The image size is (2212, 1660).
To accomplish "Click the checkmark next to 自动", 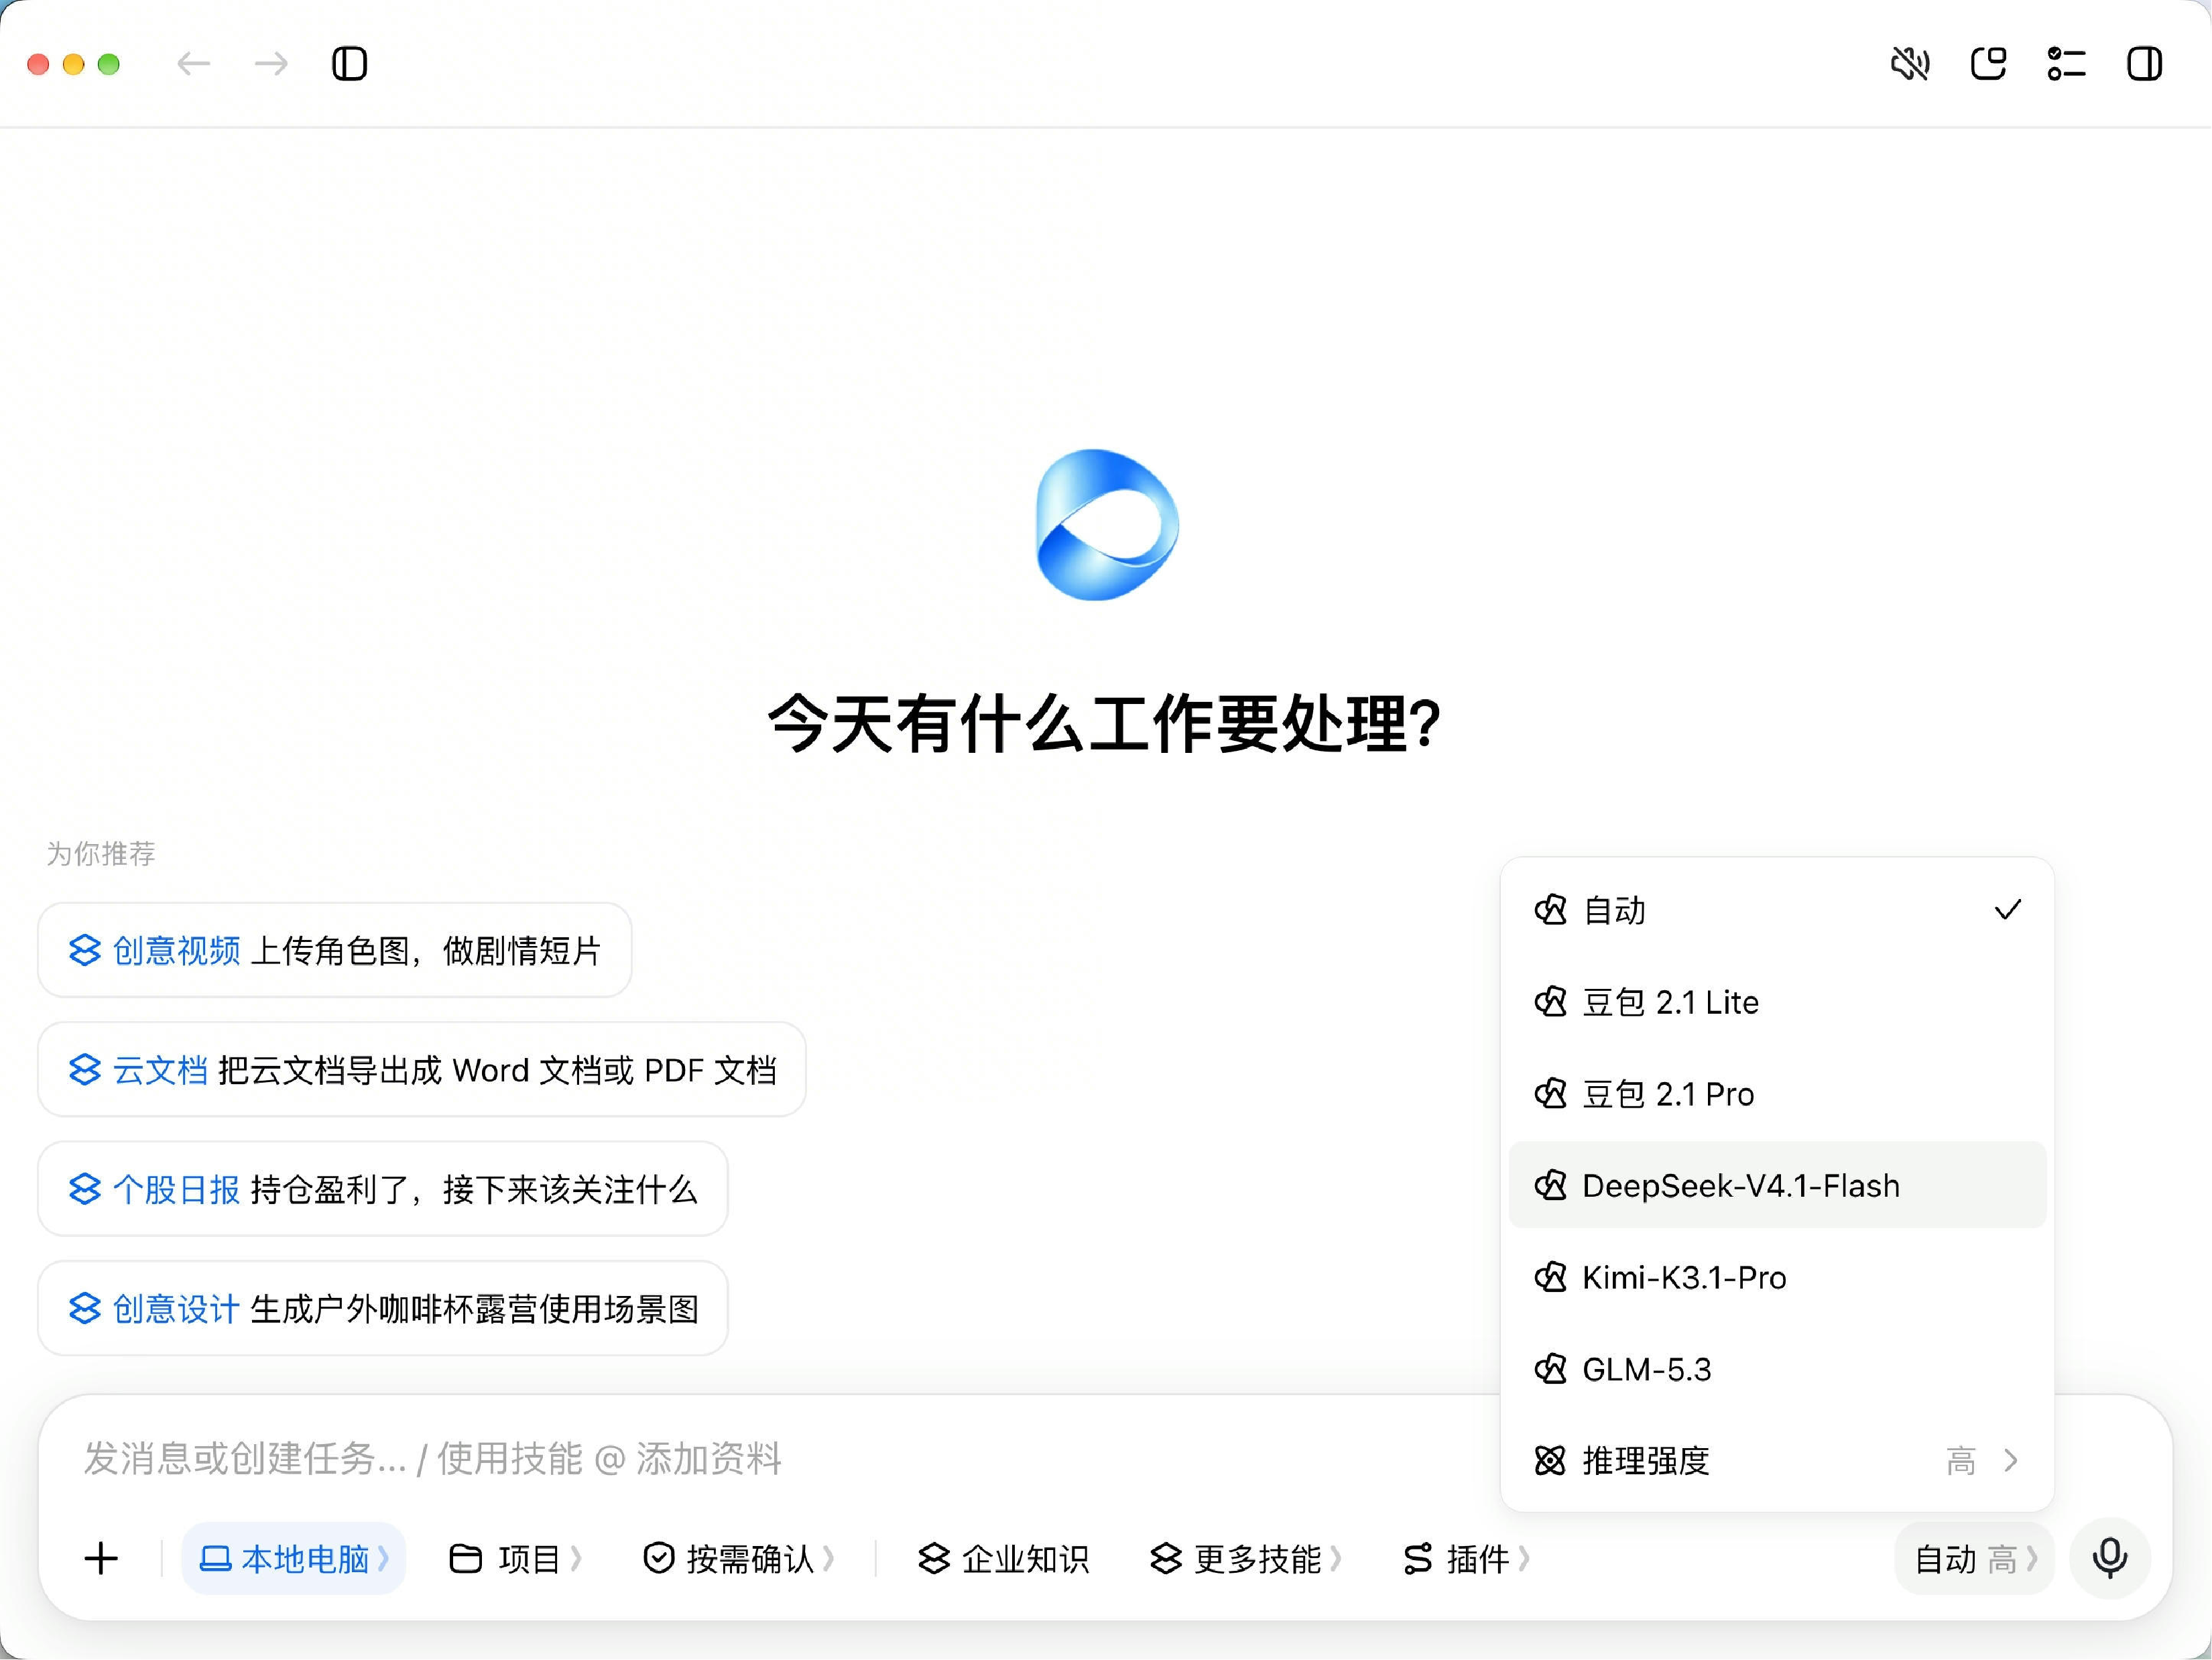I will tap(2008, 910).
